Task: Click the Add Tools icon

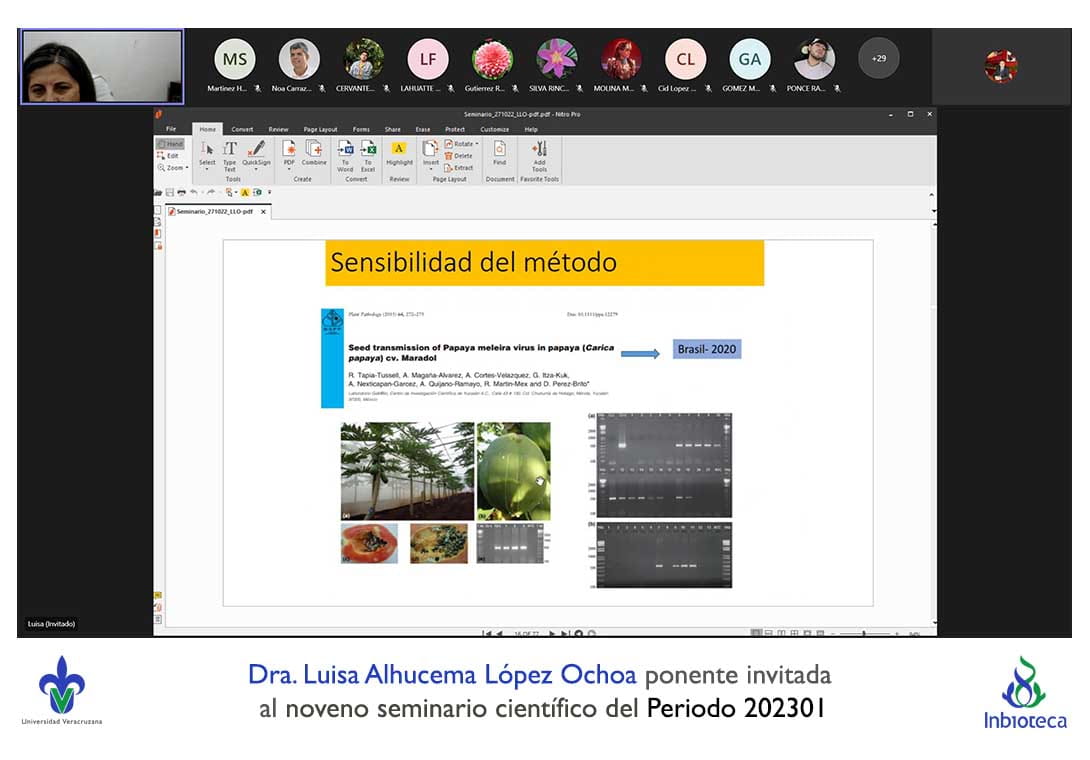Action: pyautogui.click(x=539, y=153)
